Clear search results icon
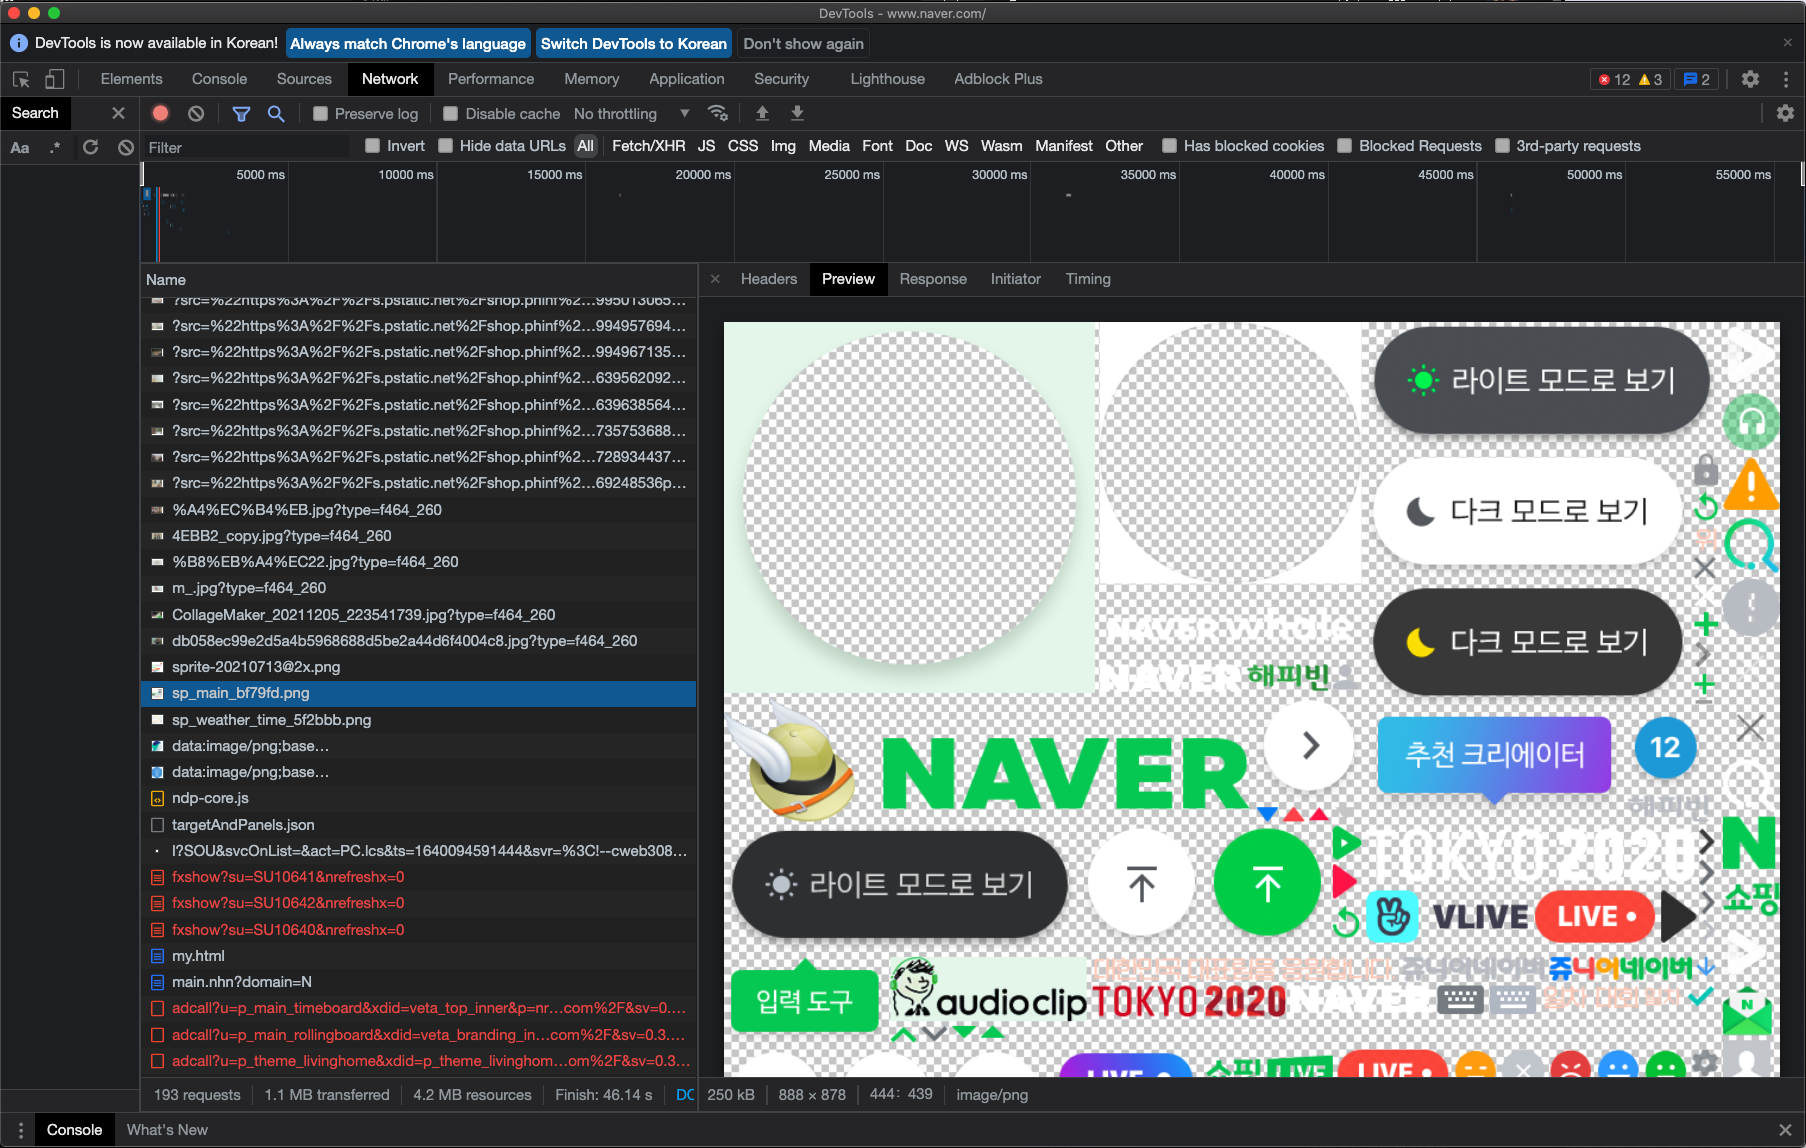 [125, 147]
